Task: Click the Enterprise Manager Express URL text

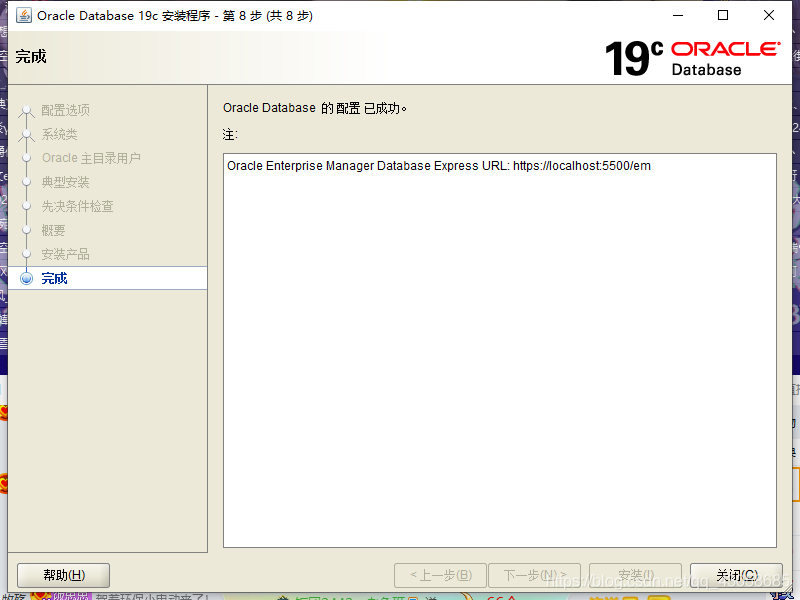Action: pos(439,166)
